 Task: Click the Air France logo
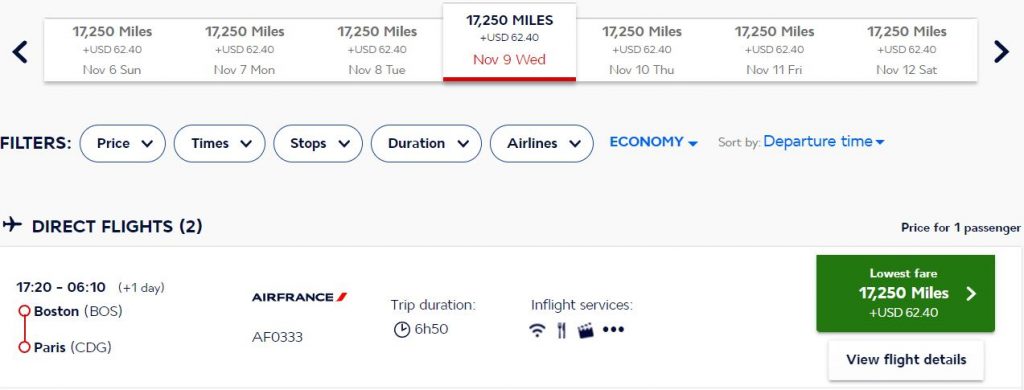click(299, 297)
